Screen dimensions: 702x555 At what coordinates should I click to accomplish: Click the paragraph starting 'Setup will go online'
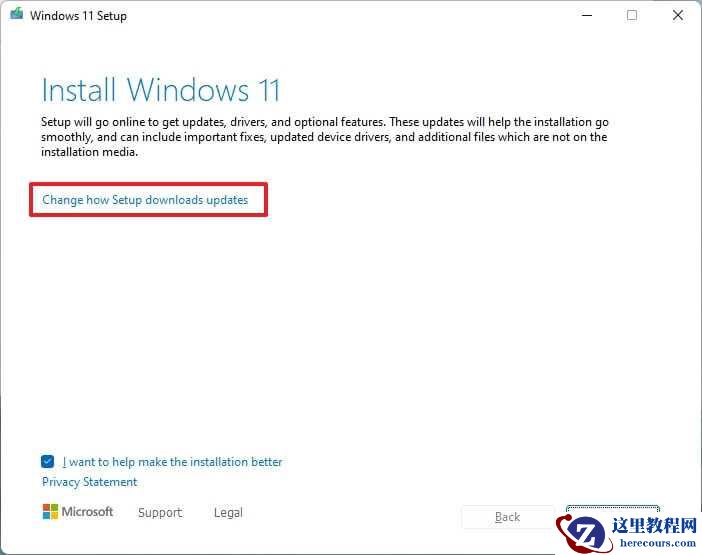325,137
